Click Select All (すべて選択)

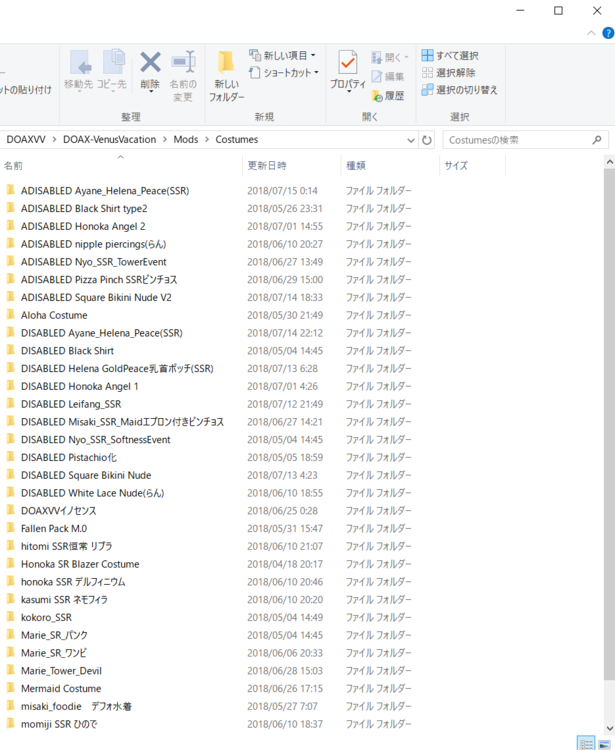pos(450,55)
